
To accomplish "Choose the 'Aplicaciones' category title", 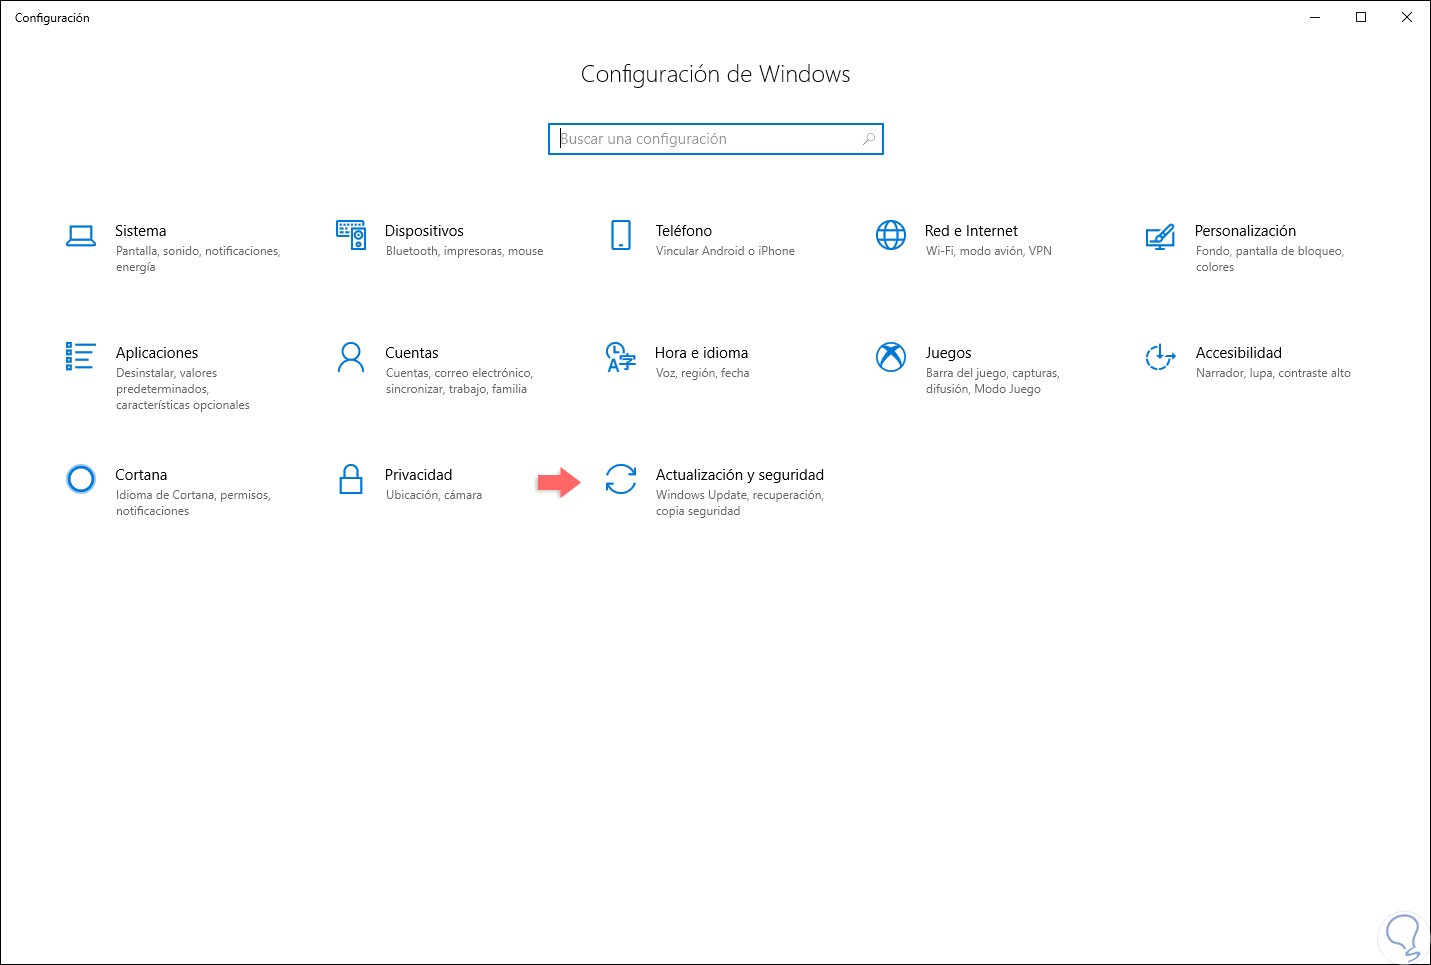I will pyautogui.click(x=157, y=353).
